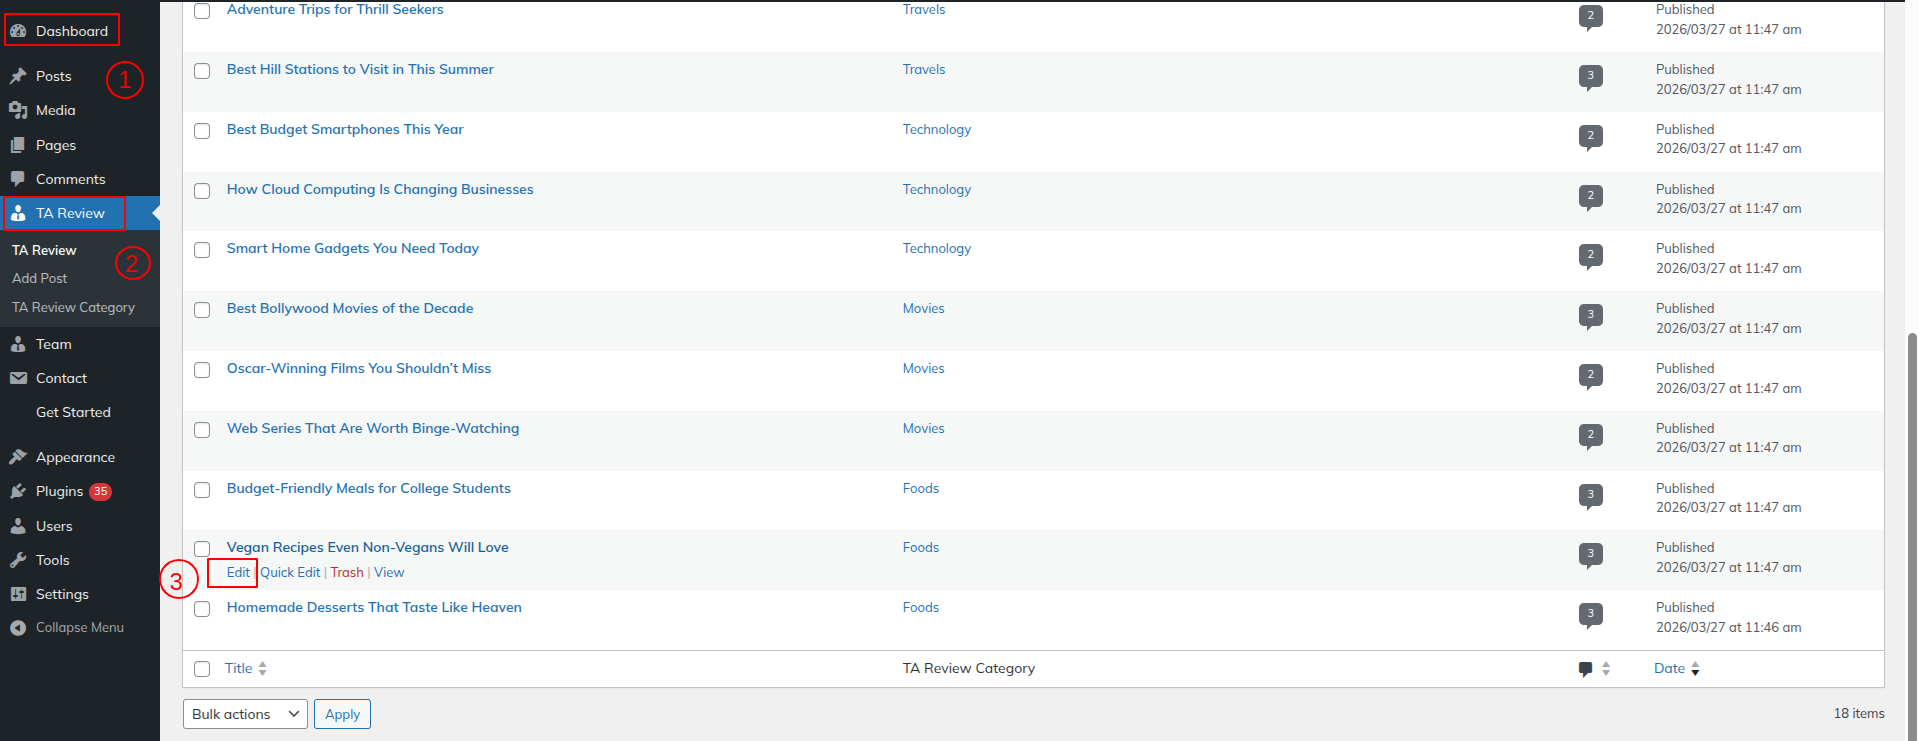This screenshot has width=1919, height=741.
Task: Click the Posts pushpin icon
Action: click(18, 76)
